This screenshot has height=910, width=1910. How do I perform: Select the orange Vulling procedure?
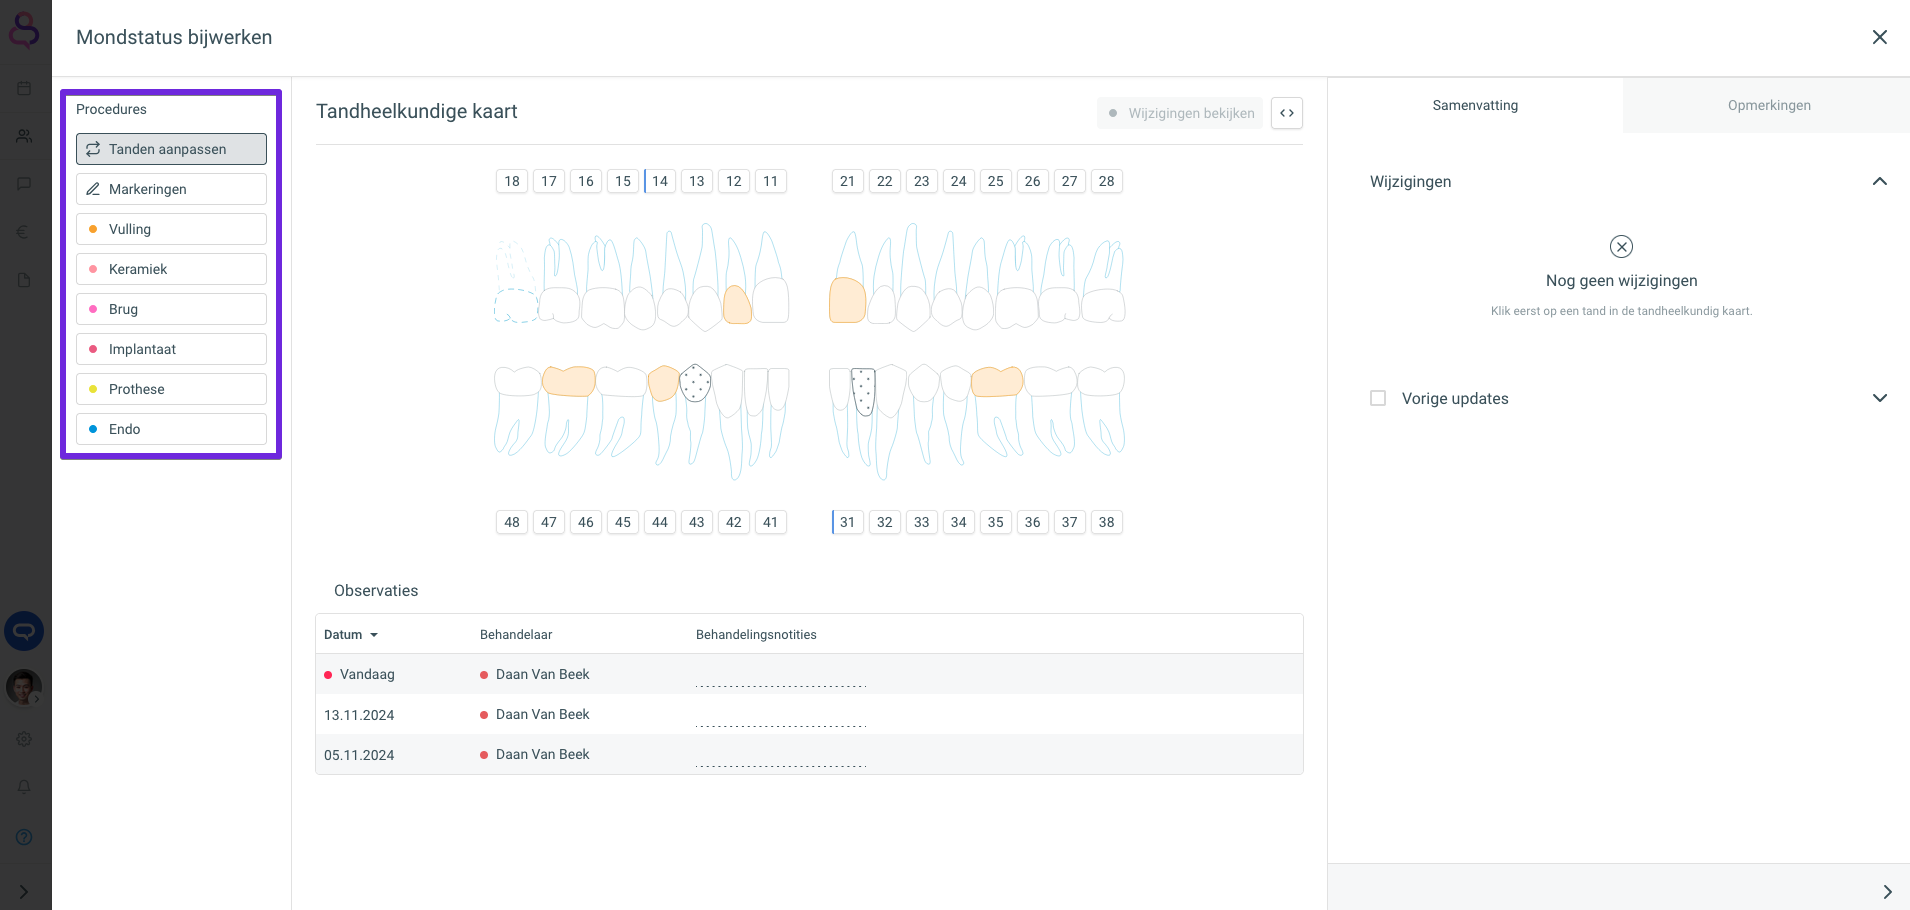pos(171,229)
